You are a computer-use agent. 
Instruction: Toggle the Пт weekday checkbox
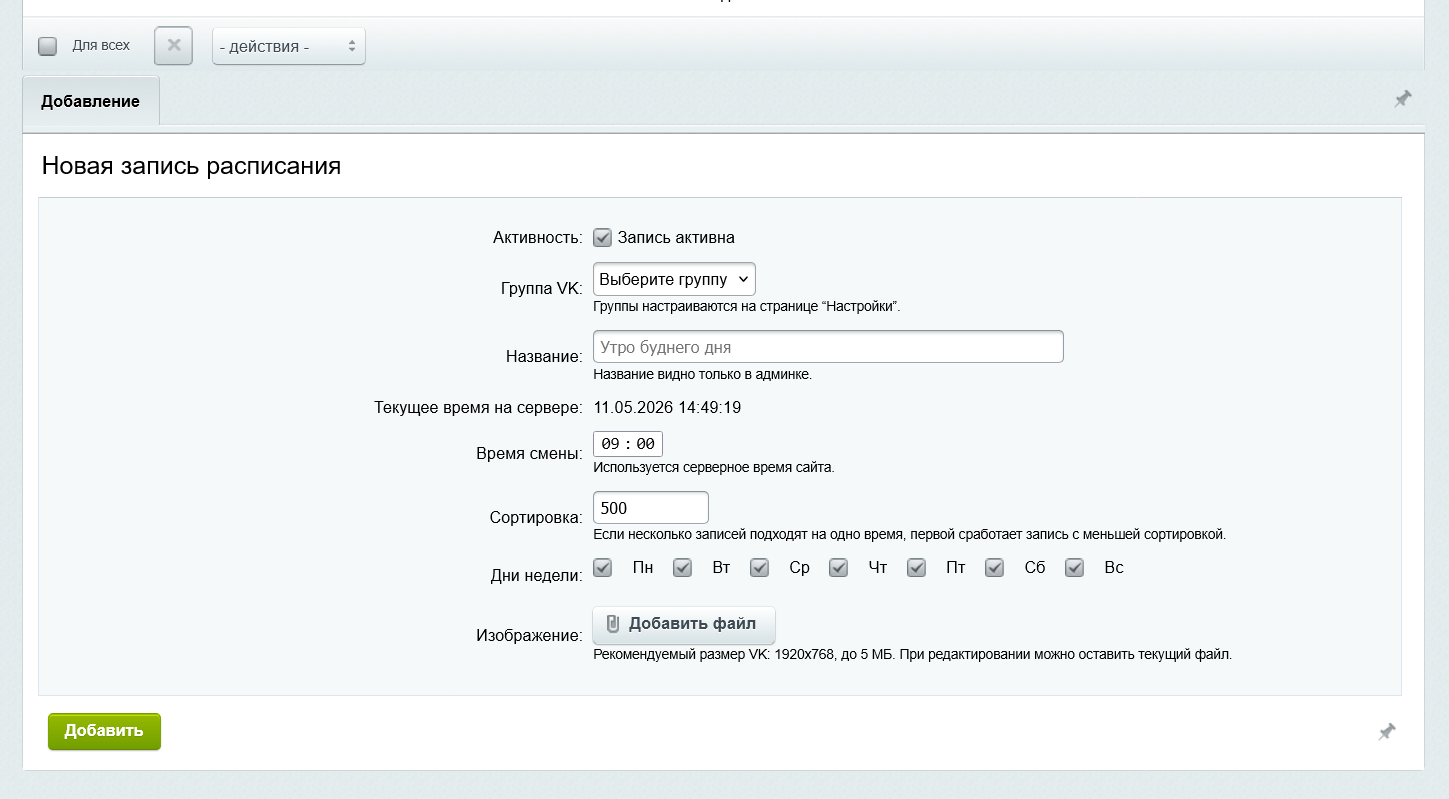coord(916,568)
